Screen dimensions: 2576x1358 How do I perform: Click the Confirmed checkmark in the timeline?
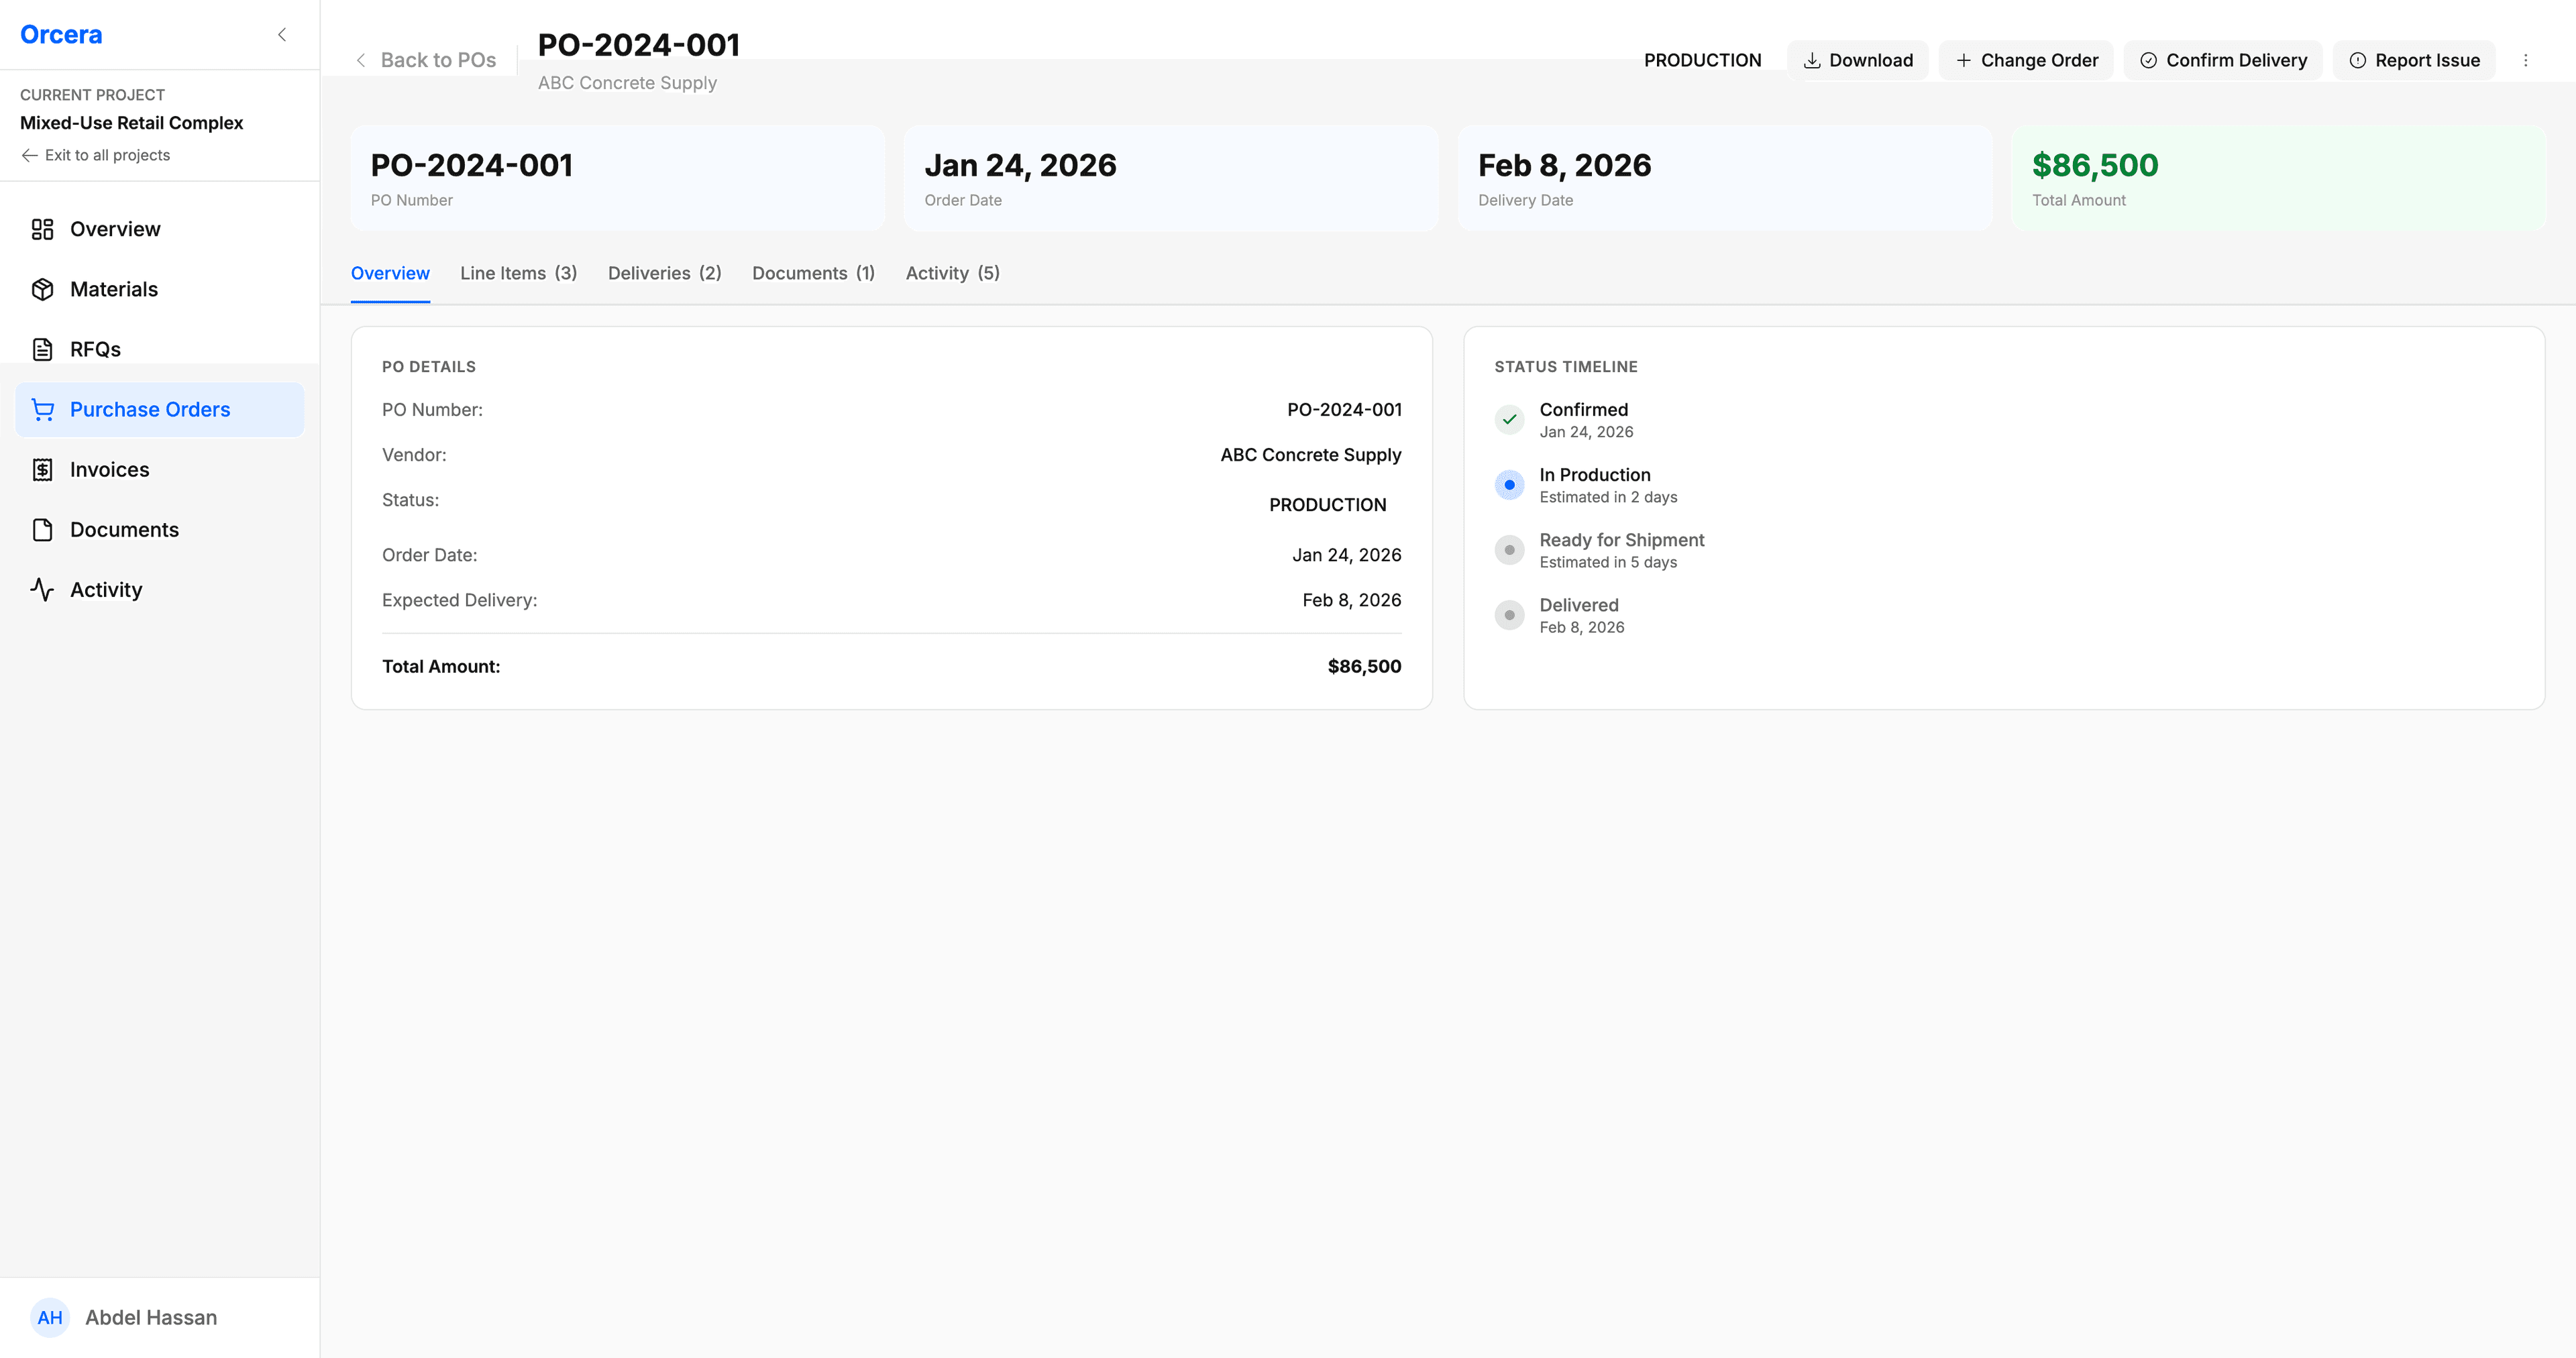1509,420
